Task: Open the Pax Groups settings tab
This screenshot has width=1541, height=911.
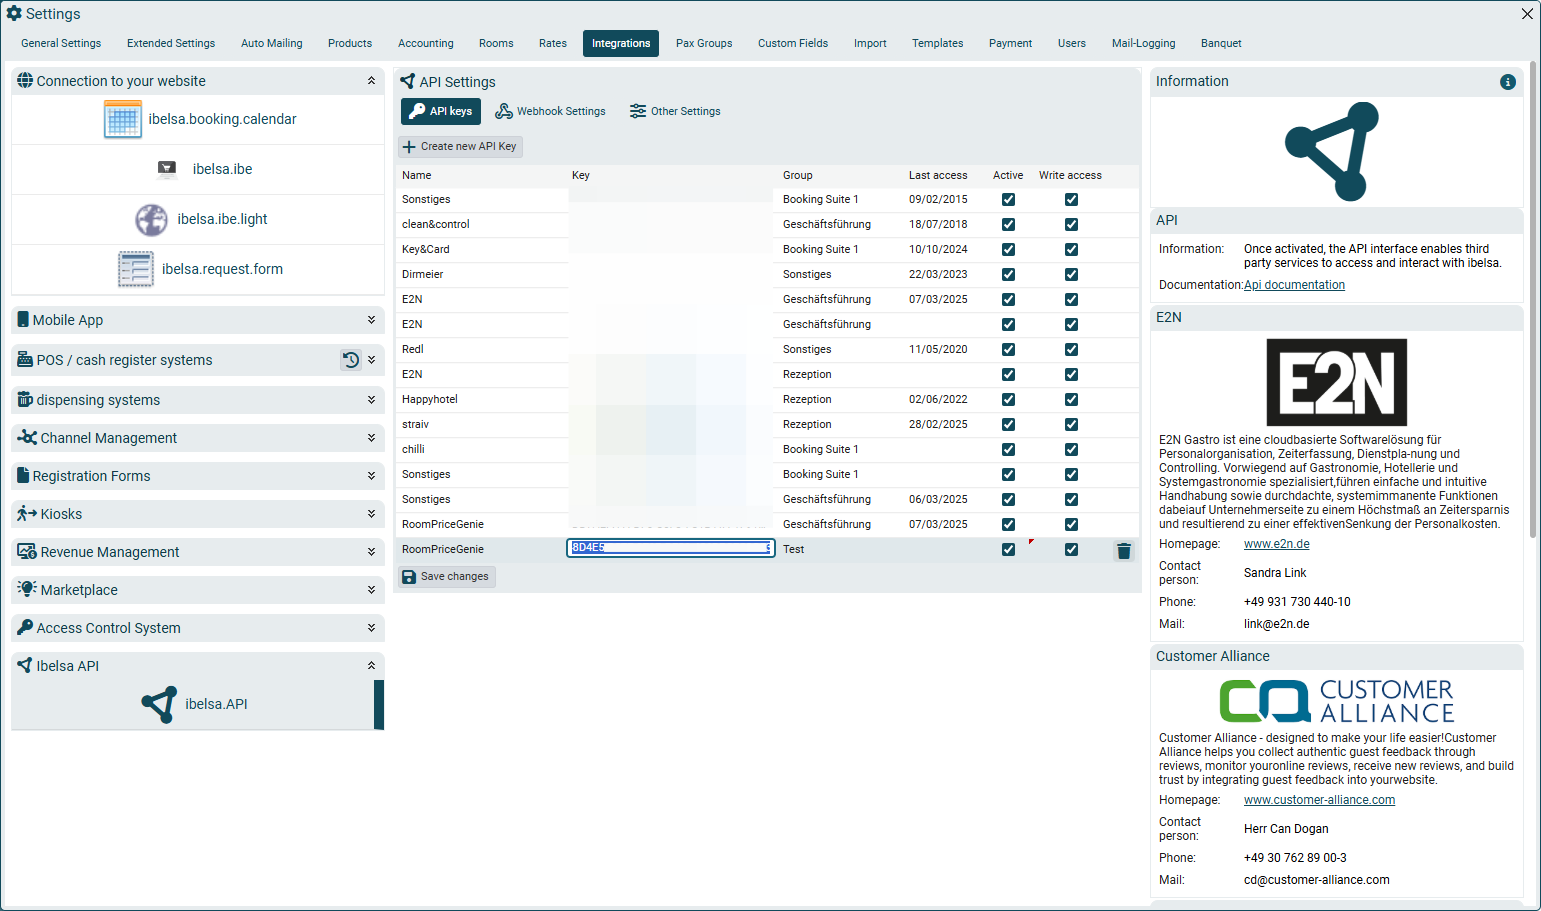Action: pos(704,43)
